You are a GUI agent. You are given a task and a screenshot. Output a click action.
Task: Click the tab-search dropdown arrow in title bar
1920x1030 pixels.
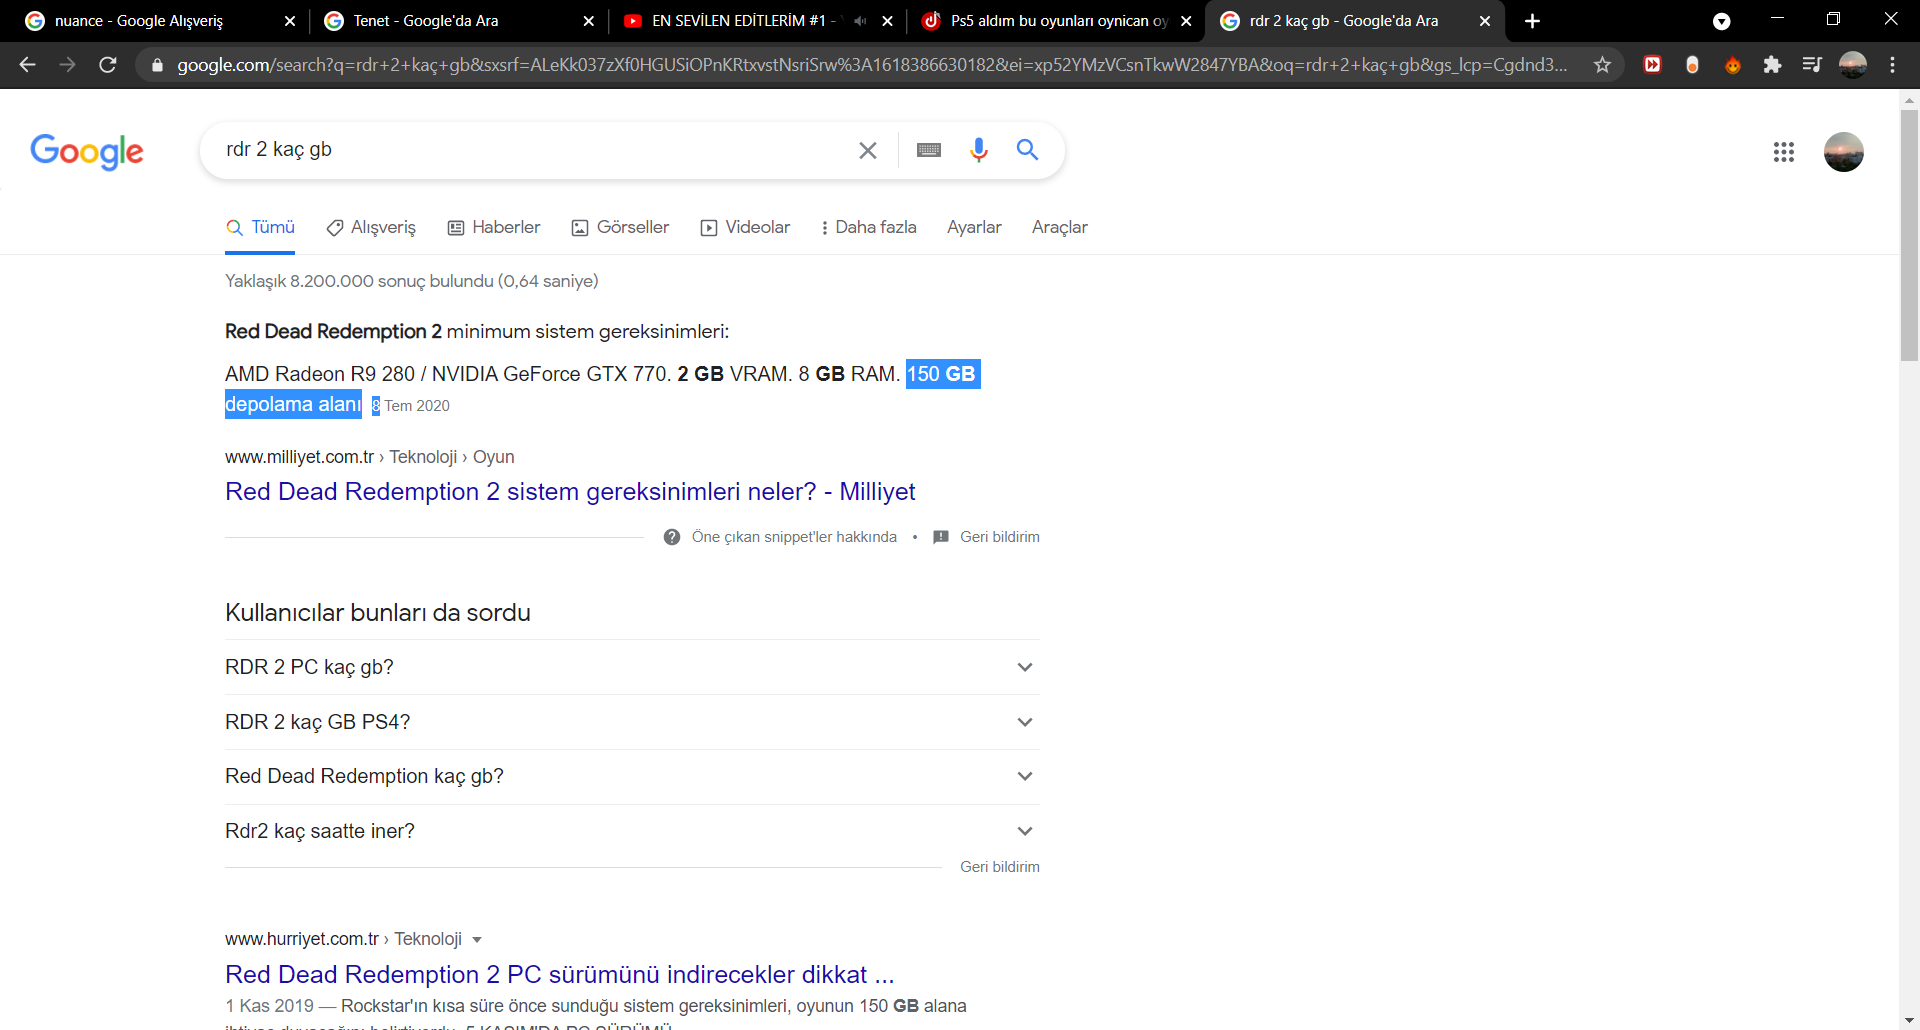pyautogui.click(x=1722, y=21)
